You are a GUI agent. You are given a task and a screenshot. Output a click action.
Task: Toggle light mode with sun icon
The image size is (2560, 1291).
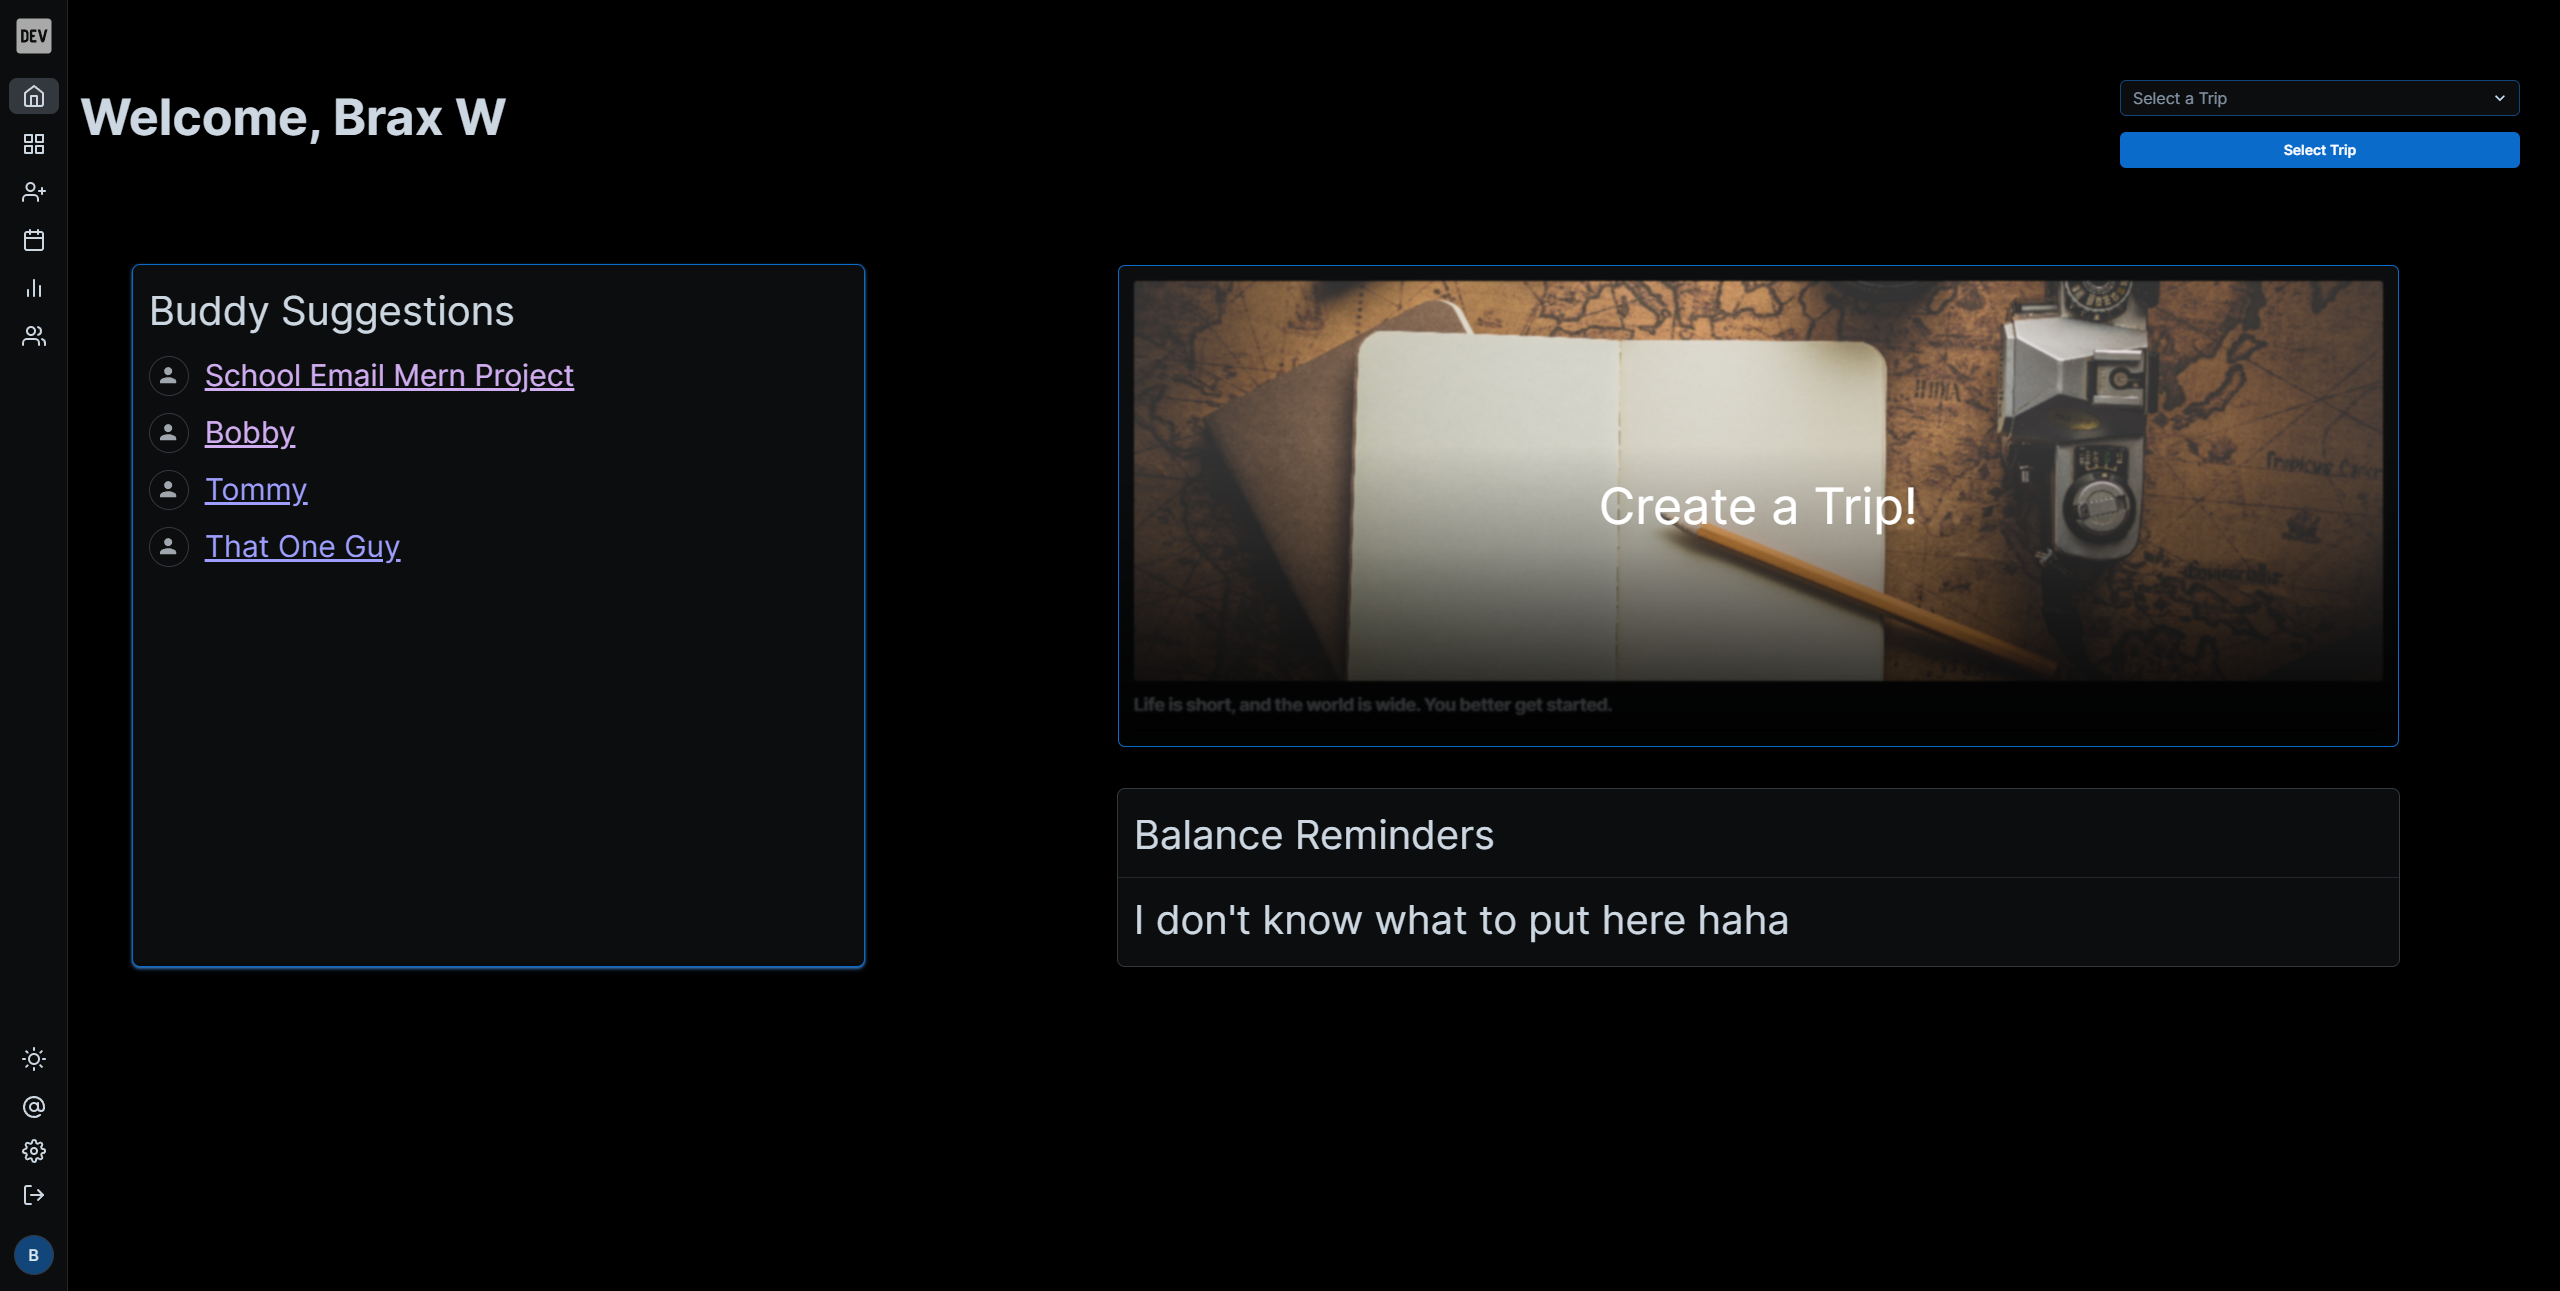(x=34, y=1059)
